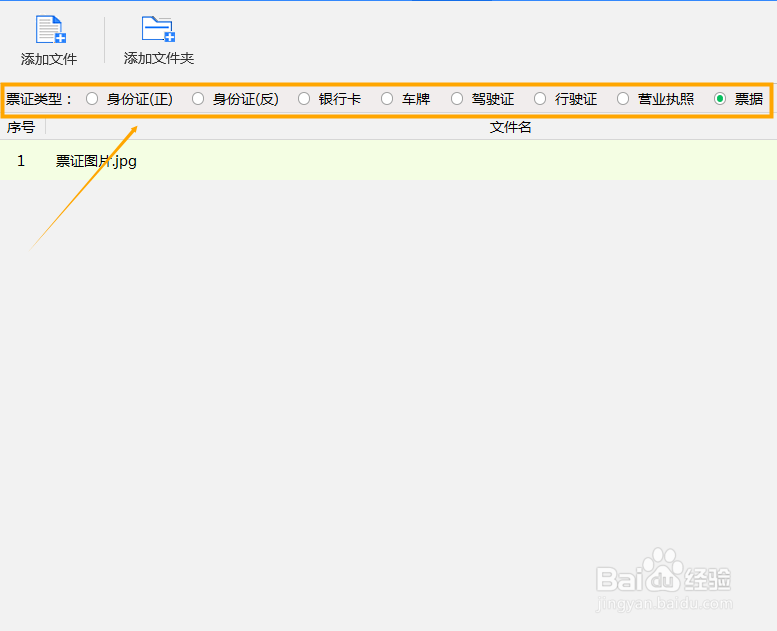
Task: Click the 文件名 column header
Action: coord(510,127)
